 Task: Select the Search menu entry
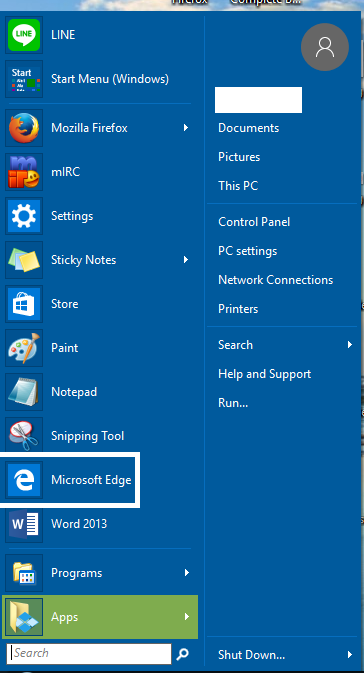click(236, 345)
